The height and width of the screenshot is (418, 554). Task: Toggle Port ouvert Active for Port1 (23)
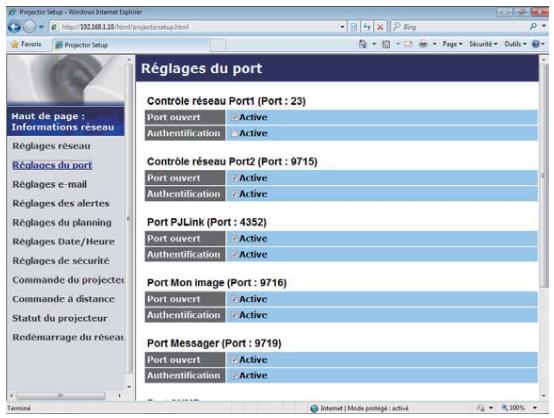click(234, 117)
